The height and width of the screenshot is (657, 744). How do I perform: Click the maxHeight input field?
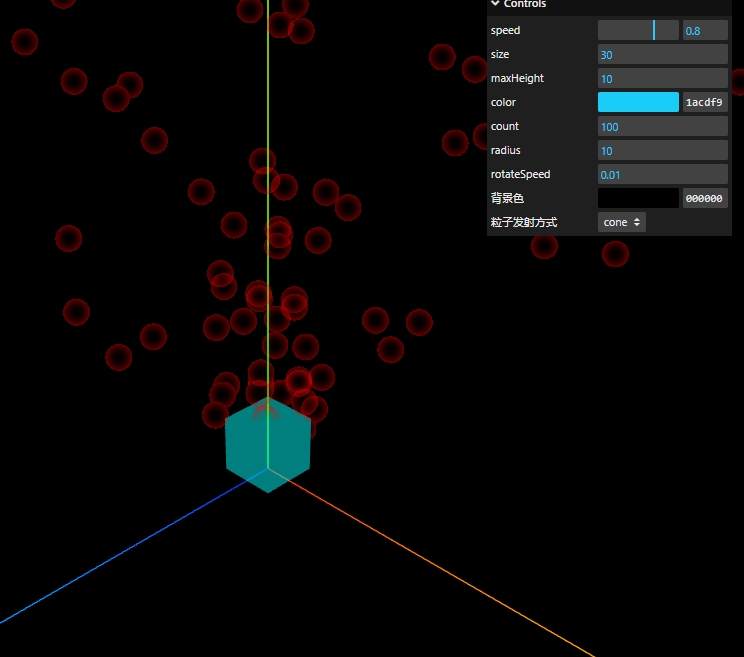[x=663, y=78]
